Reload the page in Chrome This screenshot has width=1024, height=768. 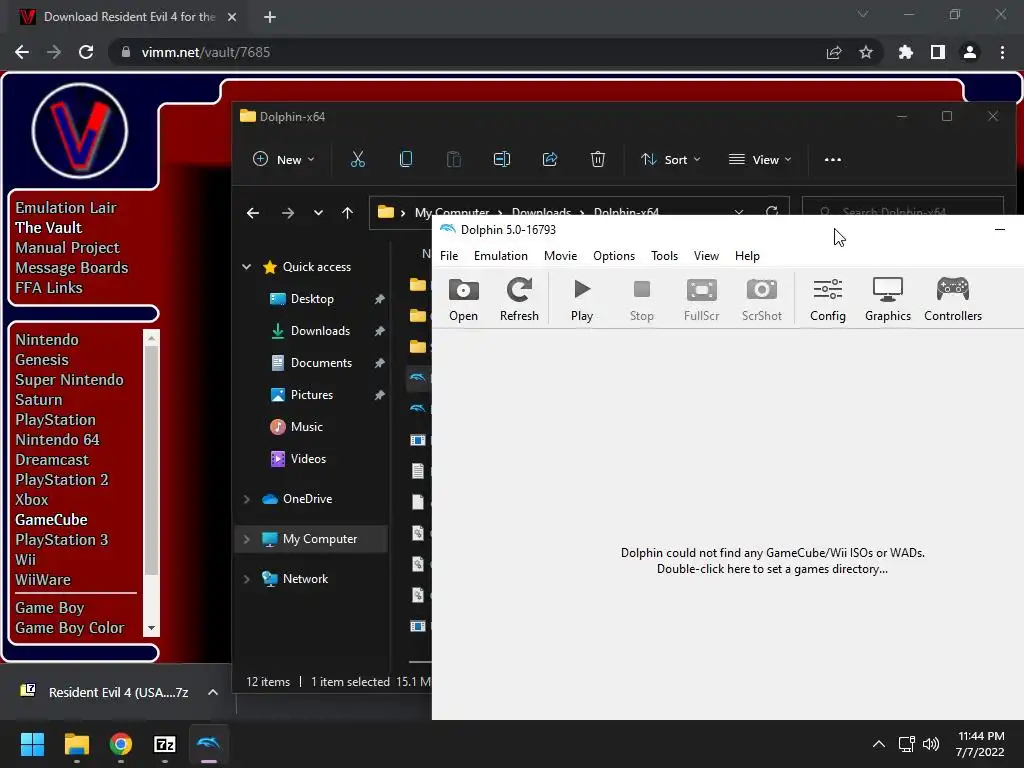pos(86,52)
